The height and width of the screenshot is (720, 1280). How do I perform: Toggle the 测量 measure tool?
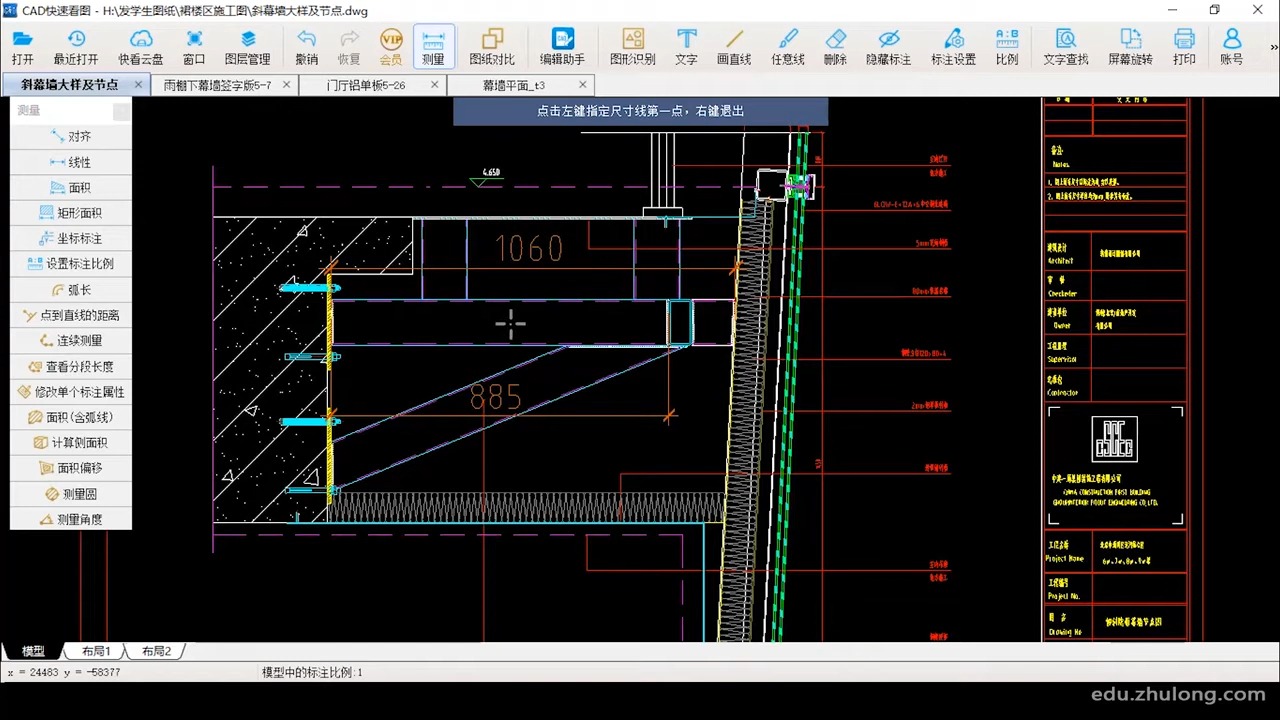433,47
